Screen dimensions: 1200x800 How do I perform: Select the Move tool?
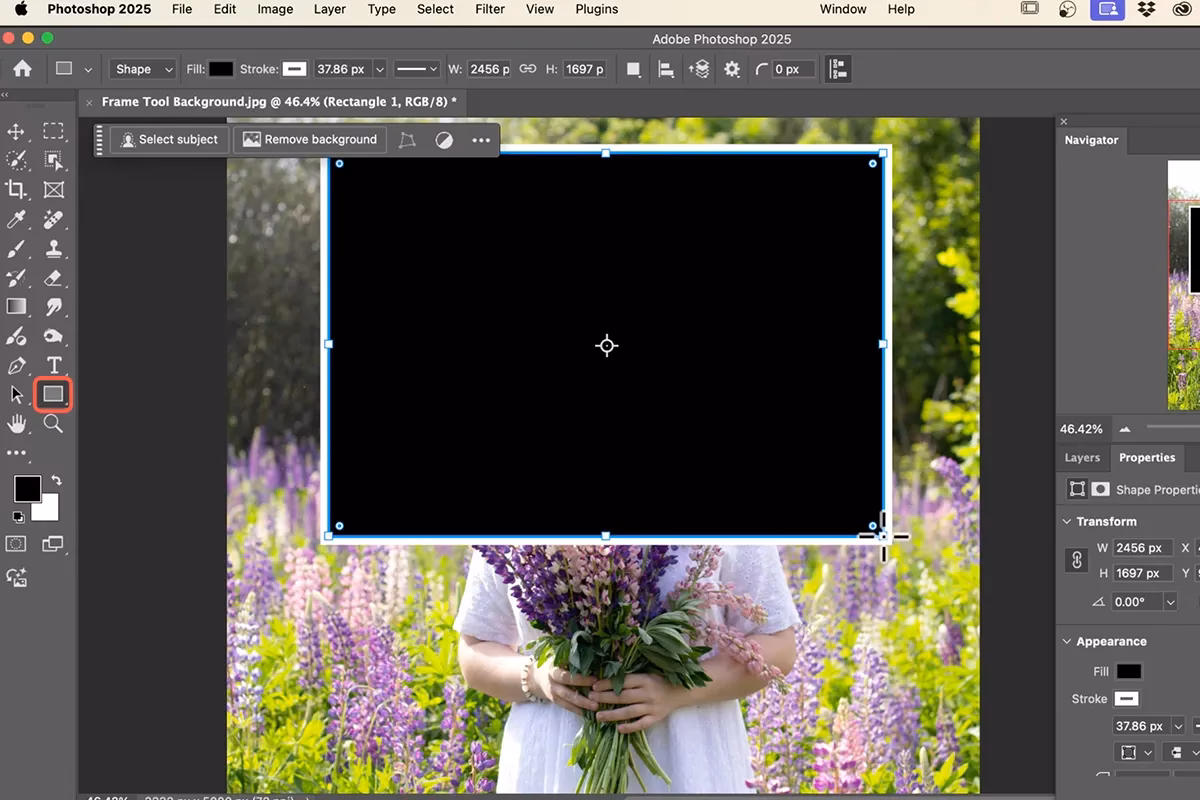click(x=16, y=130)
